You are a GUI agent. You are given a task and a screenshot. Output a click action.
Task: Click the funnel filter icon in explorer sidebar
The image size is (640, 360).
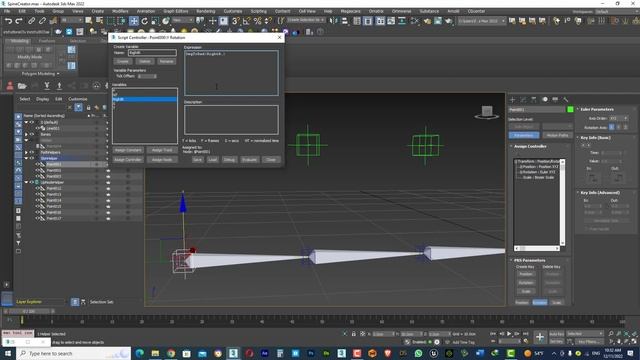click(18, 243)
